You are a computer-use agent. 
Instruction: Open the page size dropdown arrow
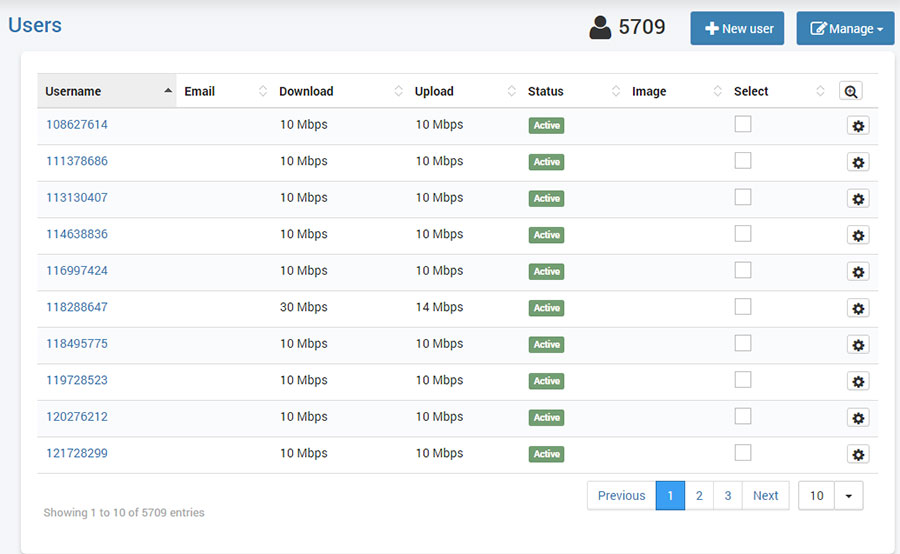[x=849, y=496]
